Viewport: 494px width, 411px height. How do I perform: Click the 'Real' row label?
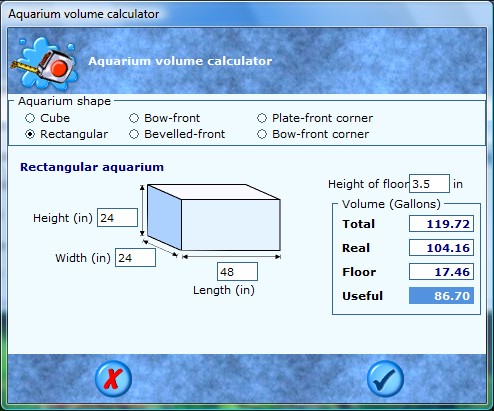(356, 248)
